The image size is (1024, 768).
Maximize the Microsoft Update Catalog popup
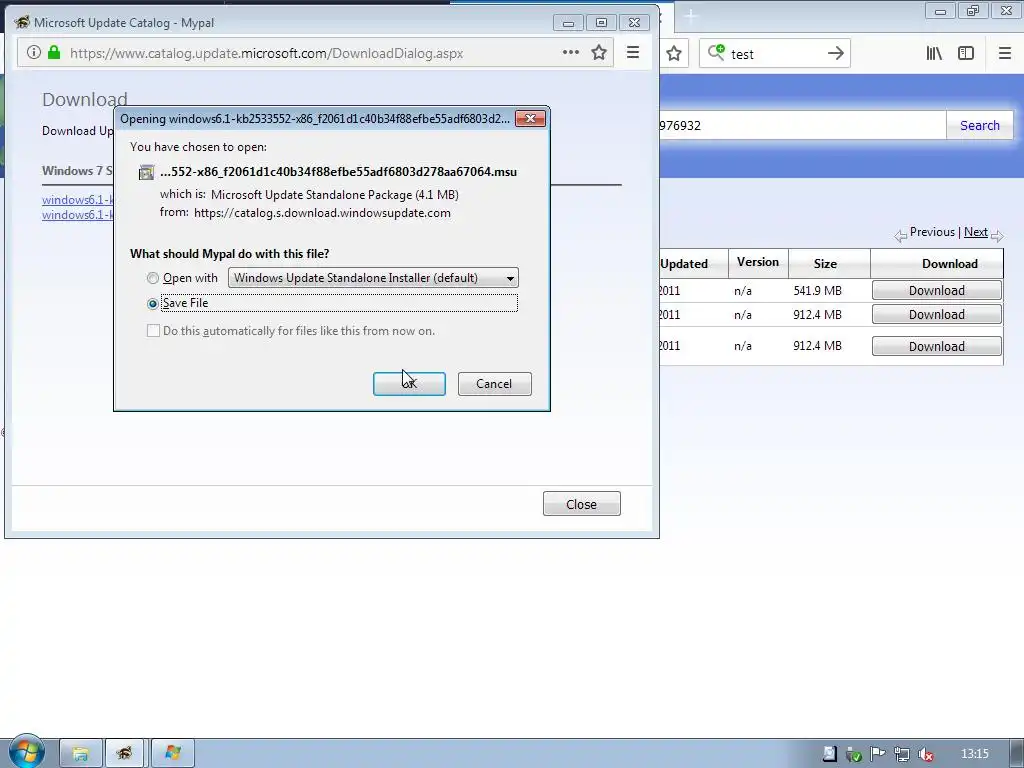click(x=601, y=23)
